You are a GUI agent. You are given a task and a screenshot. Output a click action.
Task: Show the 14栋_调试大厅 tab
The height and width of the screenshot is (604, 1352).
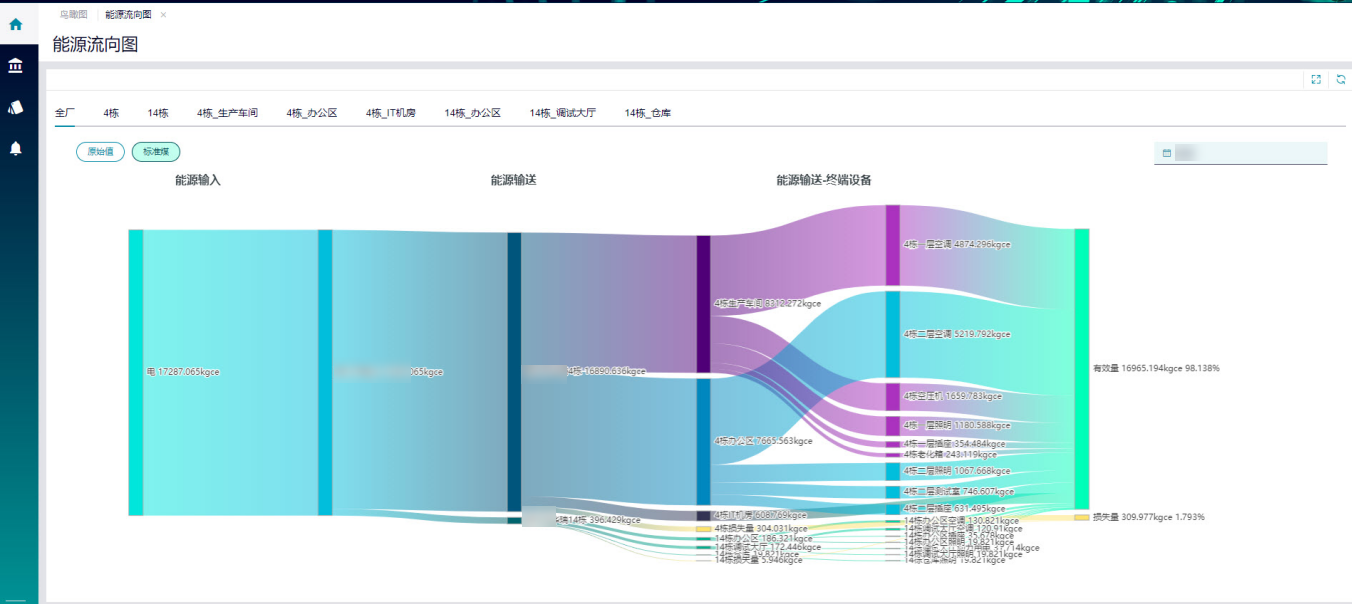click(562, 113)
